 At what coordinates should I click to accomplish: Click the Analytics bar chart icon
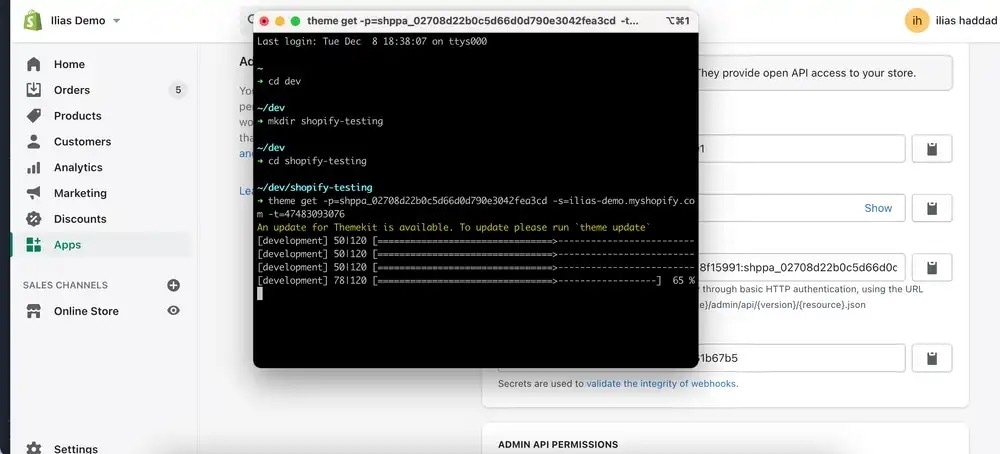tap(34, 168)
